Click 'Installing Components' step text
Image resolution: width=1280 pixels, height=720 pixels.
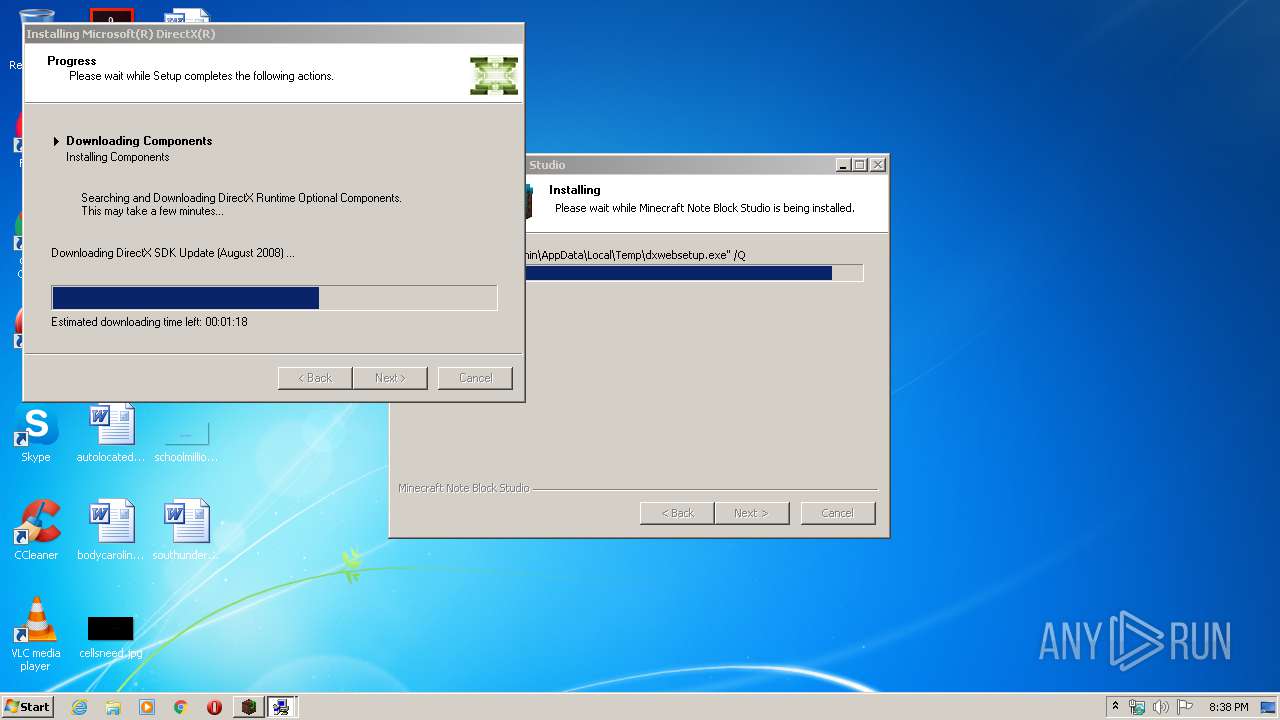click(118, 157)
